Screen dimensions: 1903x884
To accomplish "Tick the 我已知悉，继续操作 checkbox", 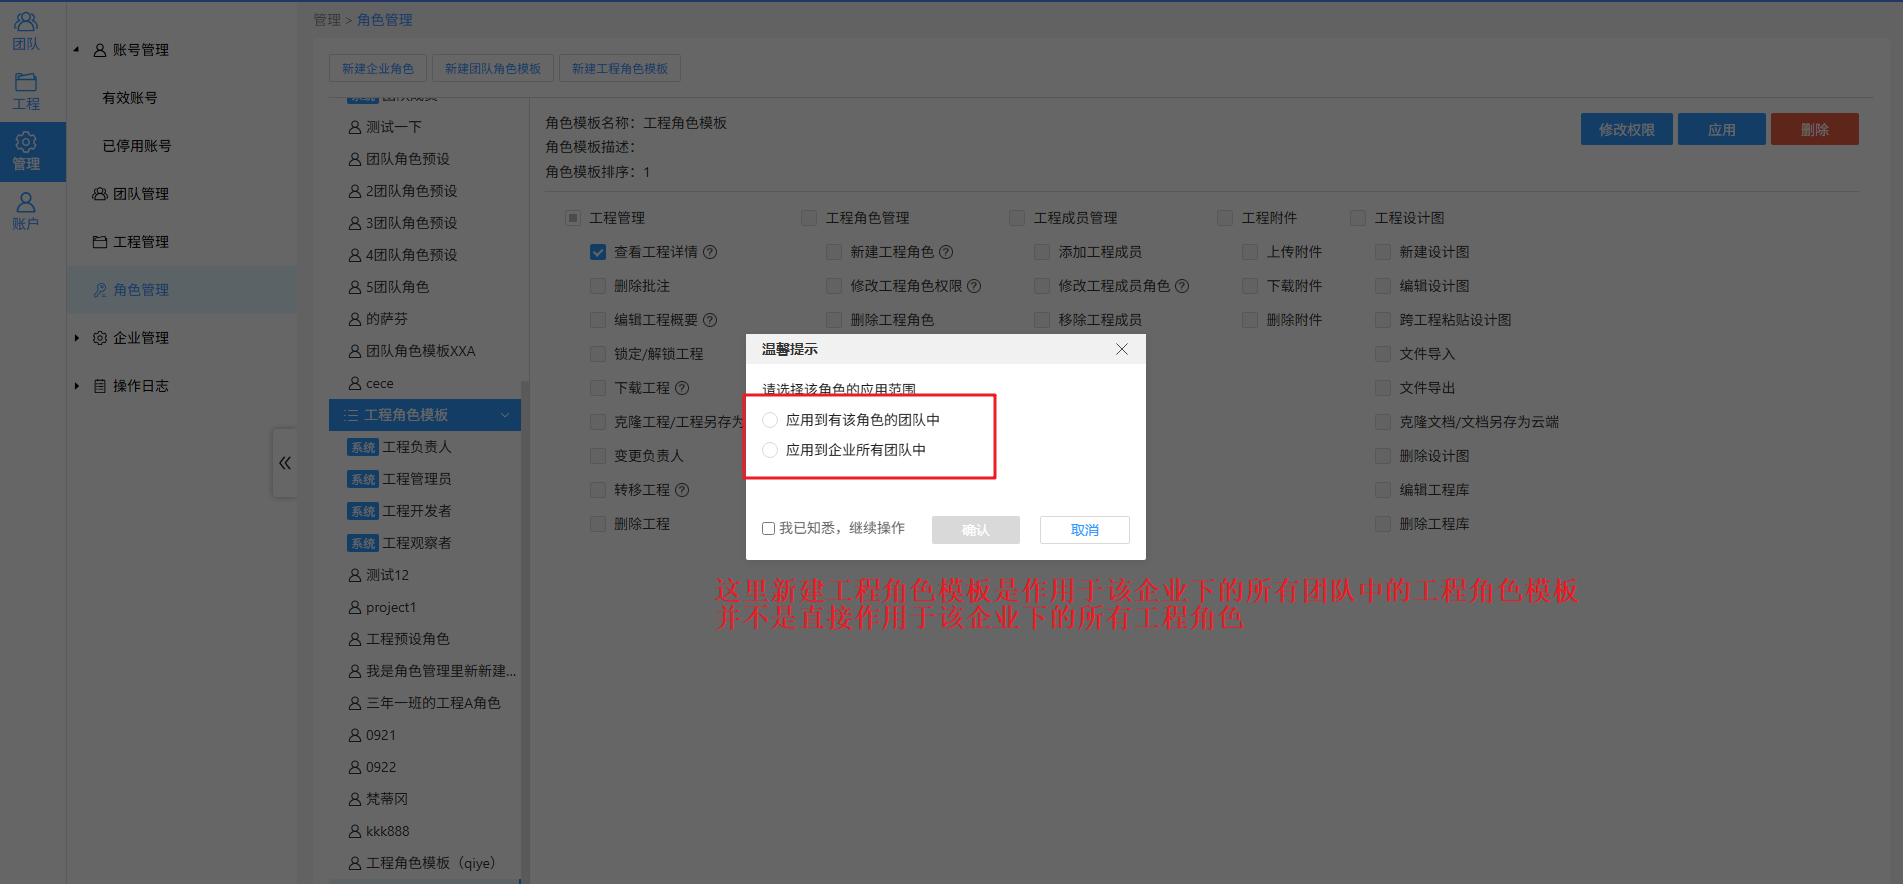I will (x=768, y=528).
